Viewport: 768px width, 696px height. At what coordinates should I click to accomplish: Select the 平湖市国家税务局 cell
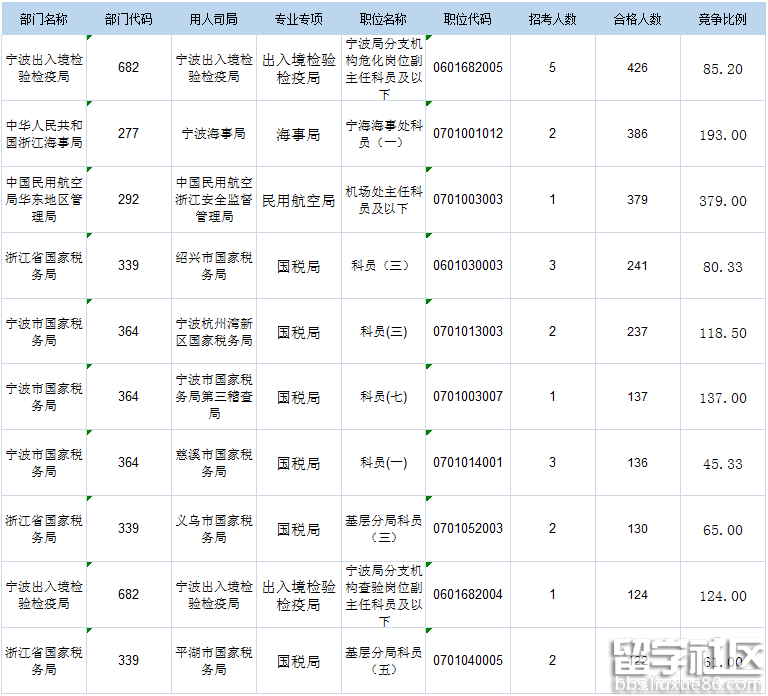click(x=213, y=661)
